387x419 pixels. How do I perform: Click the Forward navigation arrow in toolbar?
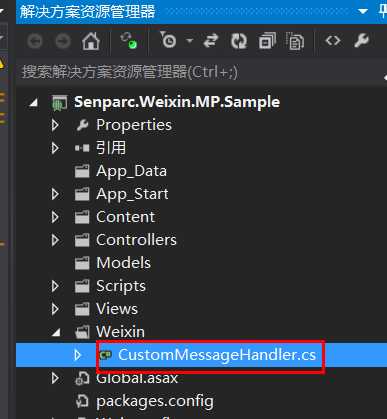[x=63, y=42]
